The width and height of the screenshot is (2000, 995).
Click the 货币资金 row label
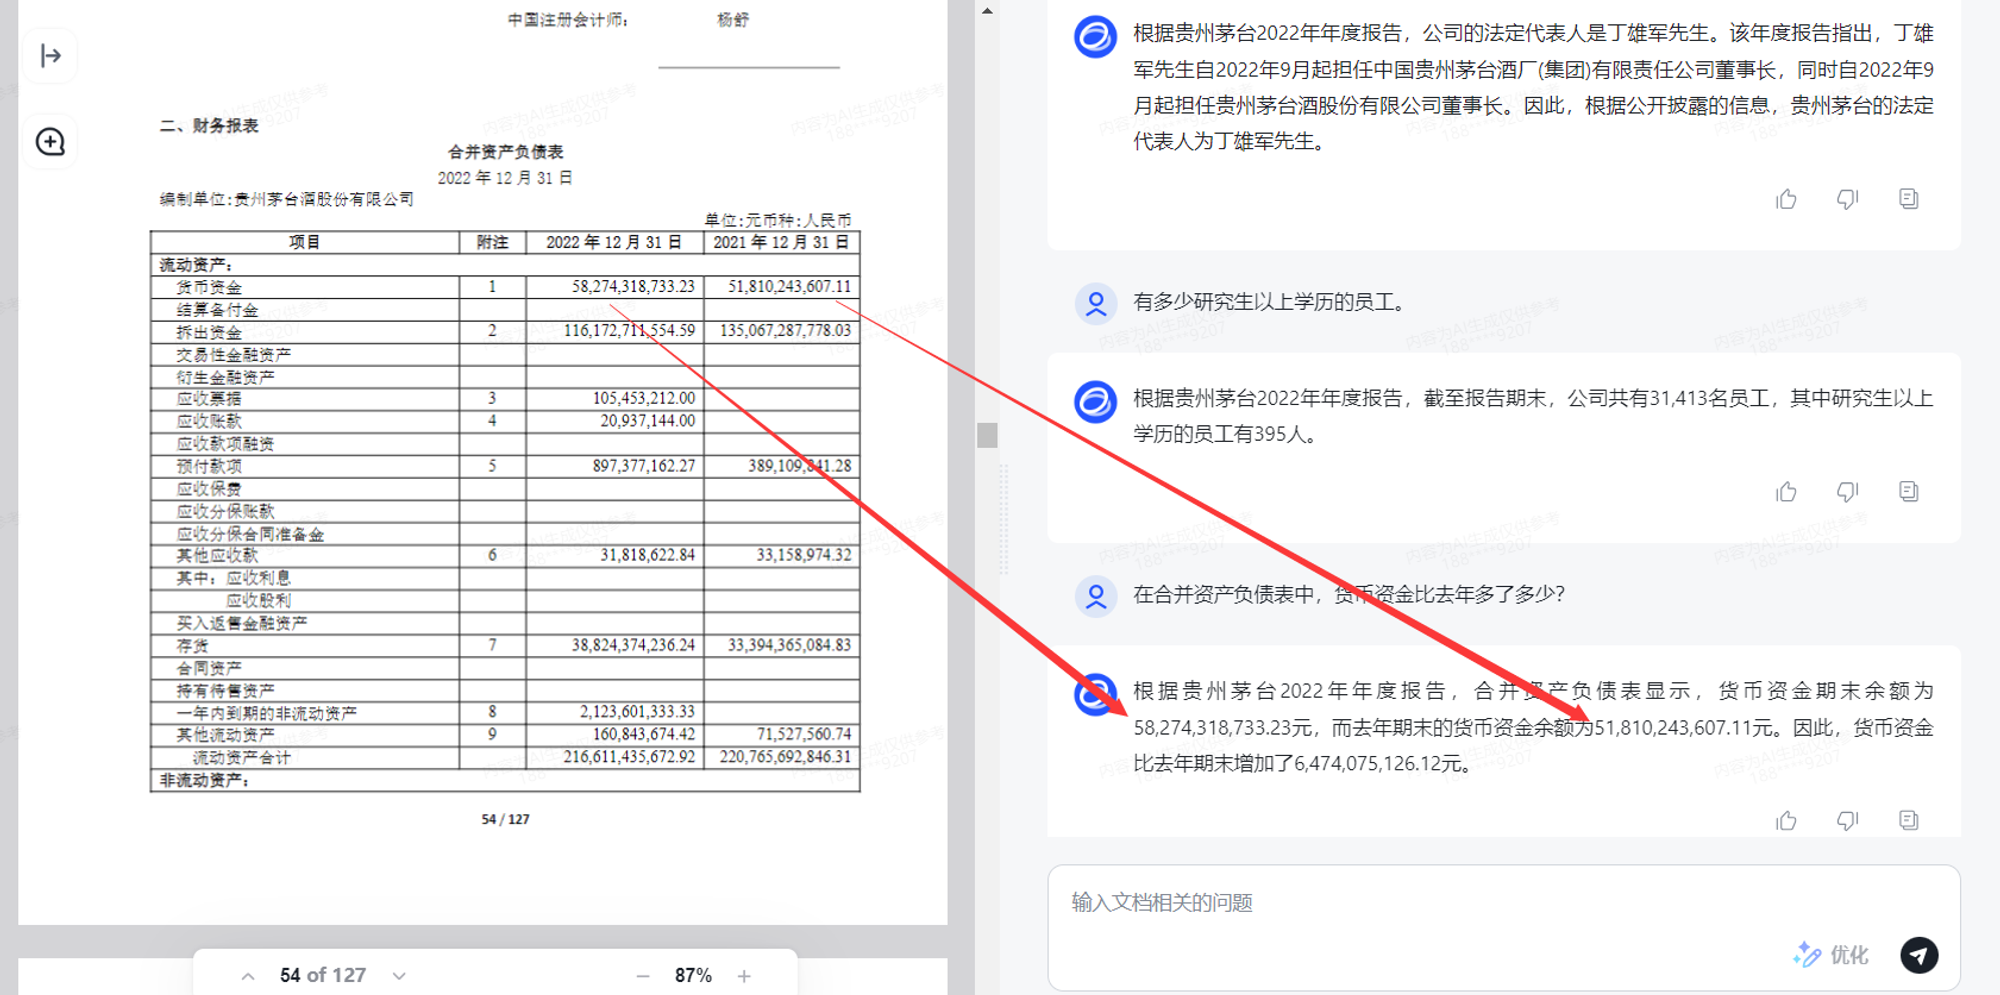pyautogui.click(x=209, y=288)
